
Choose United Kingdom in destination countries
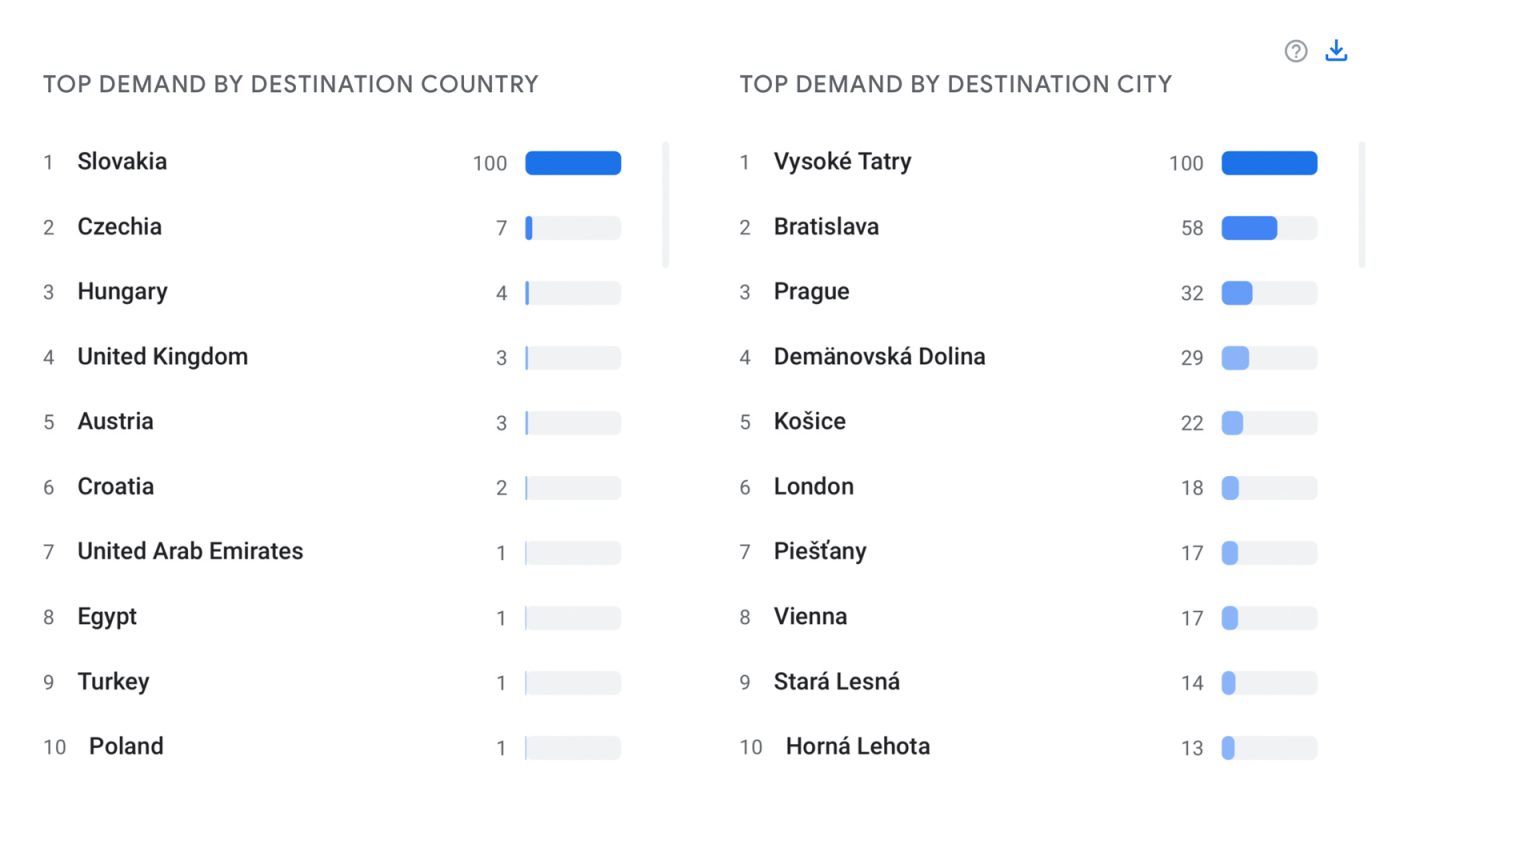[x=163, y=357]
